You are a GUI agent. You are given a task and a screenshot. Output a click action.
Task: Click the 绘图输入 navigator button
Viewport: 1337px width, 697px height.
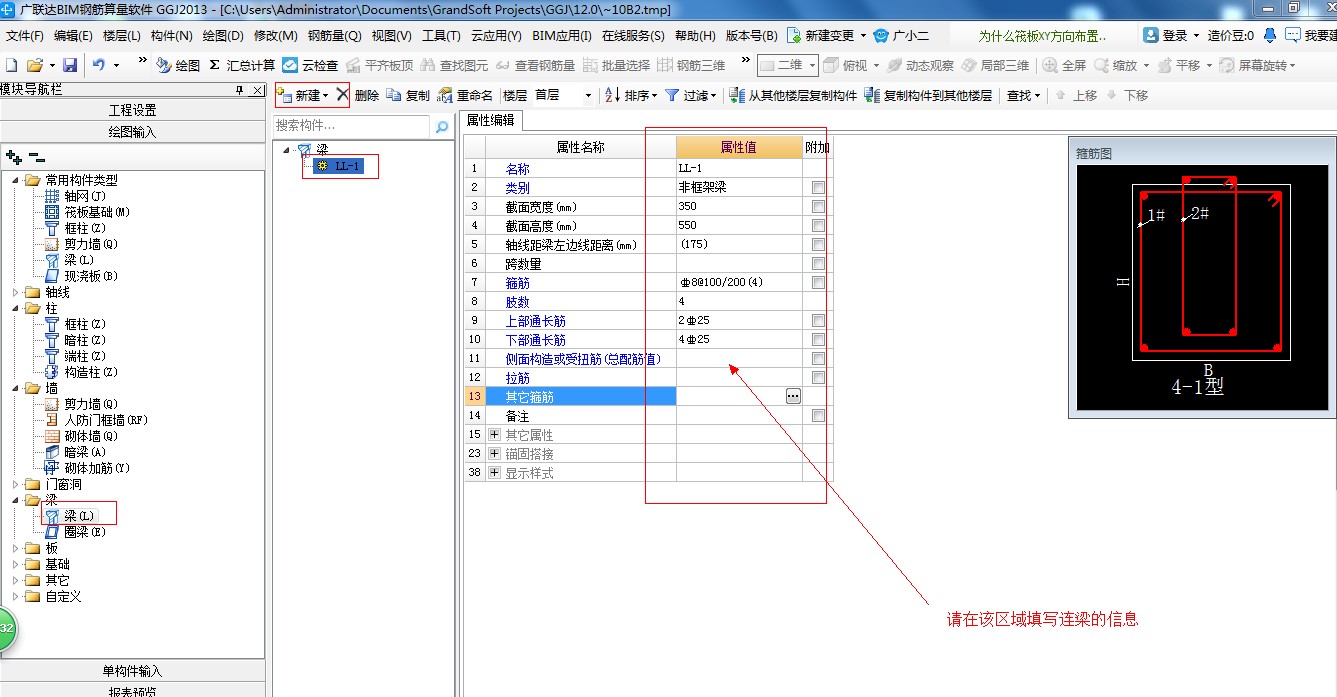coord(132,132)
